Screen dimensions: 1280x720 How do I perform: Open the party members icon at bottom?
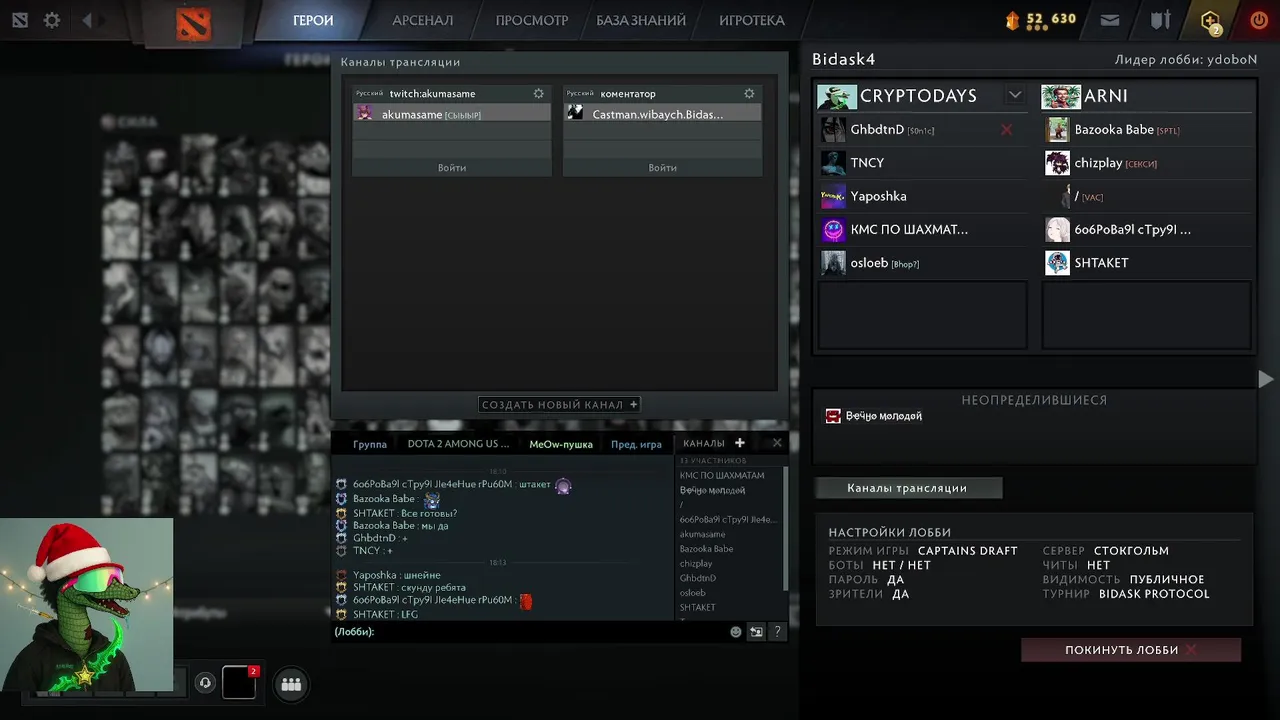(x=291, y=684)
